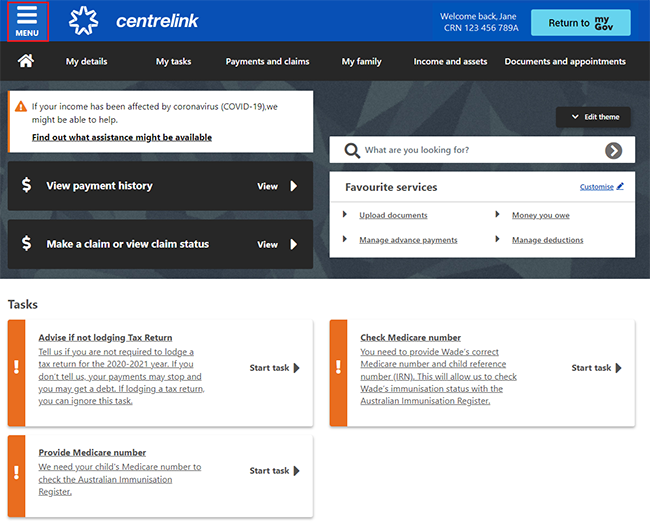Open Manage deductions link

(547, 240)
